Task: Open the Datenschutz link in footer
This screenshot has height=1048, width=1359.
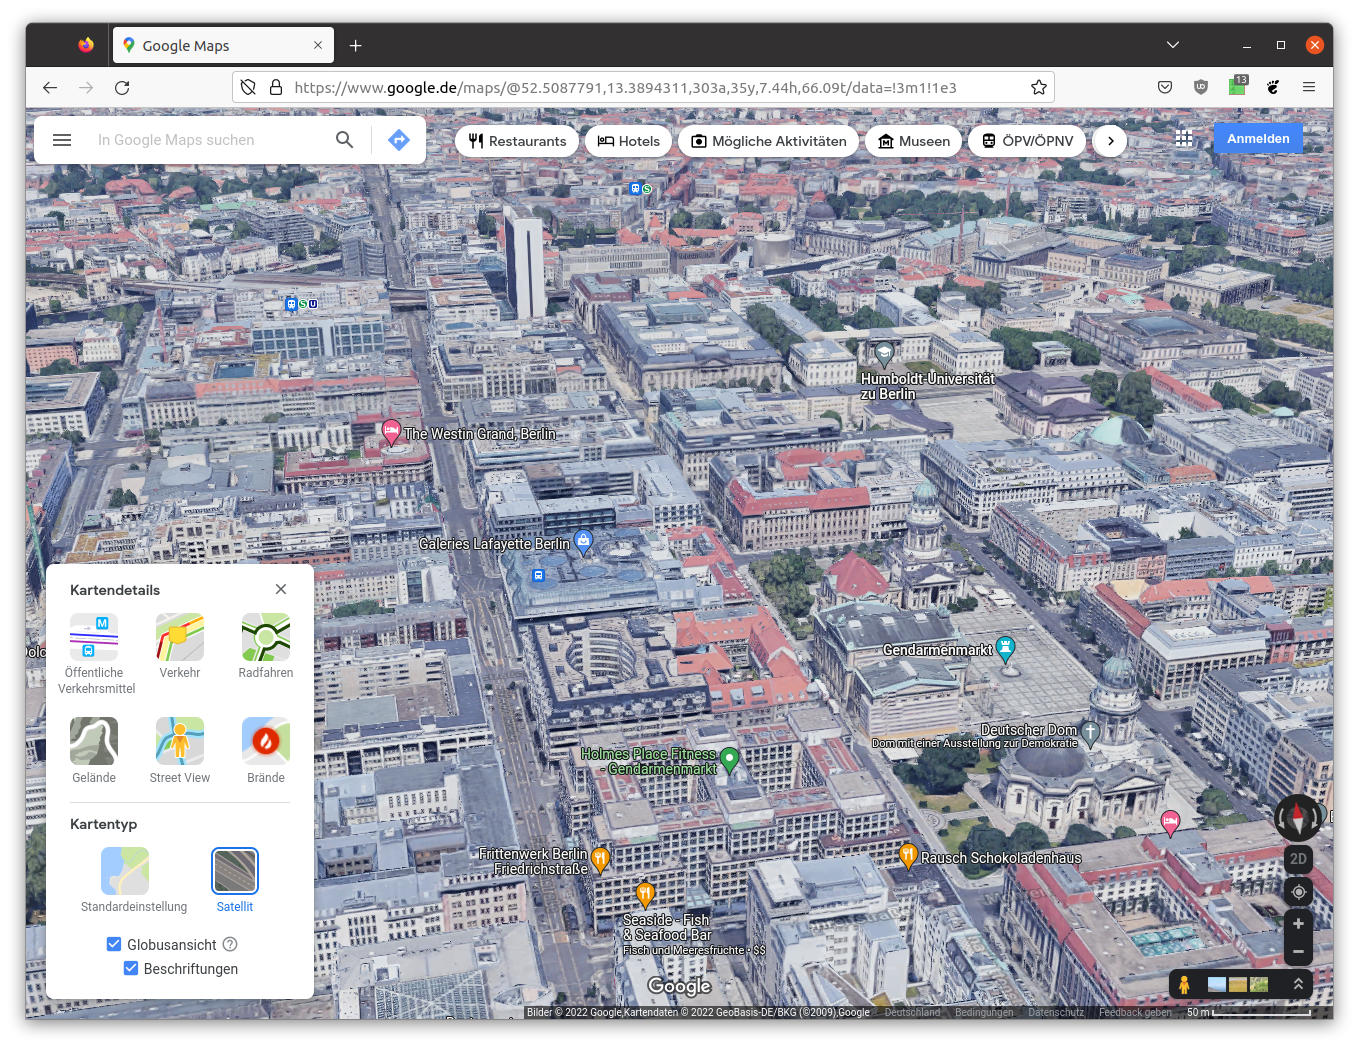Action: click(x=1055, y=1012)
